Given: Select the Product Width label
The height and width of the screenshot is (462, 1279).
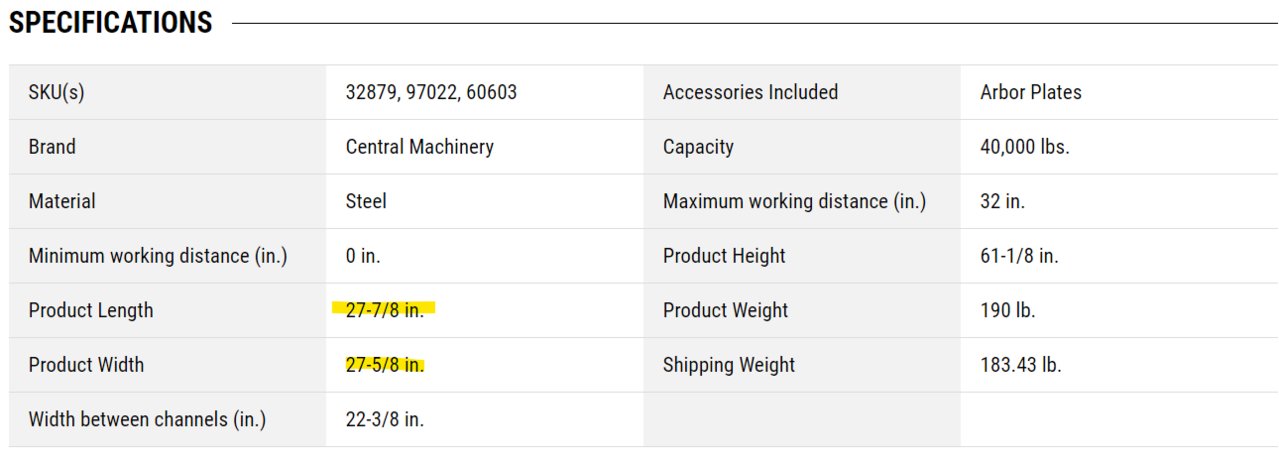Looking at the screenshot, I should click(x=86, y=365).
